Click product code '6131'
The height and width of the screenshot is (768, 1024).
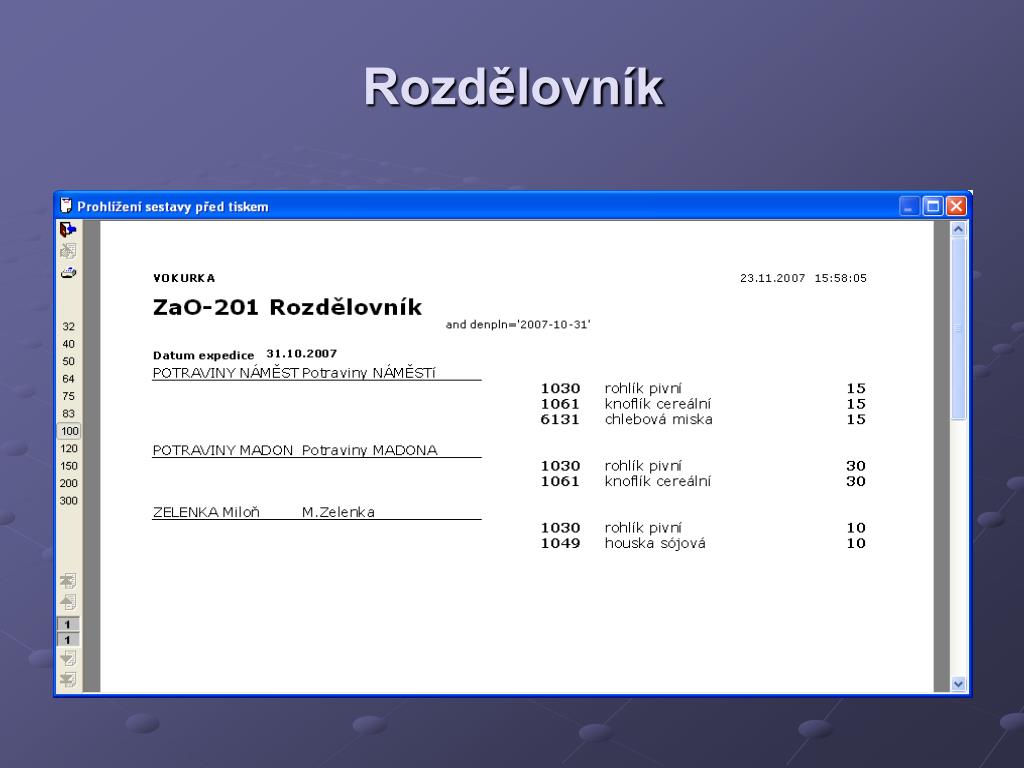560,419
